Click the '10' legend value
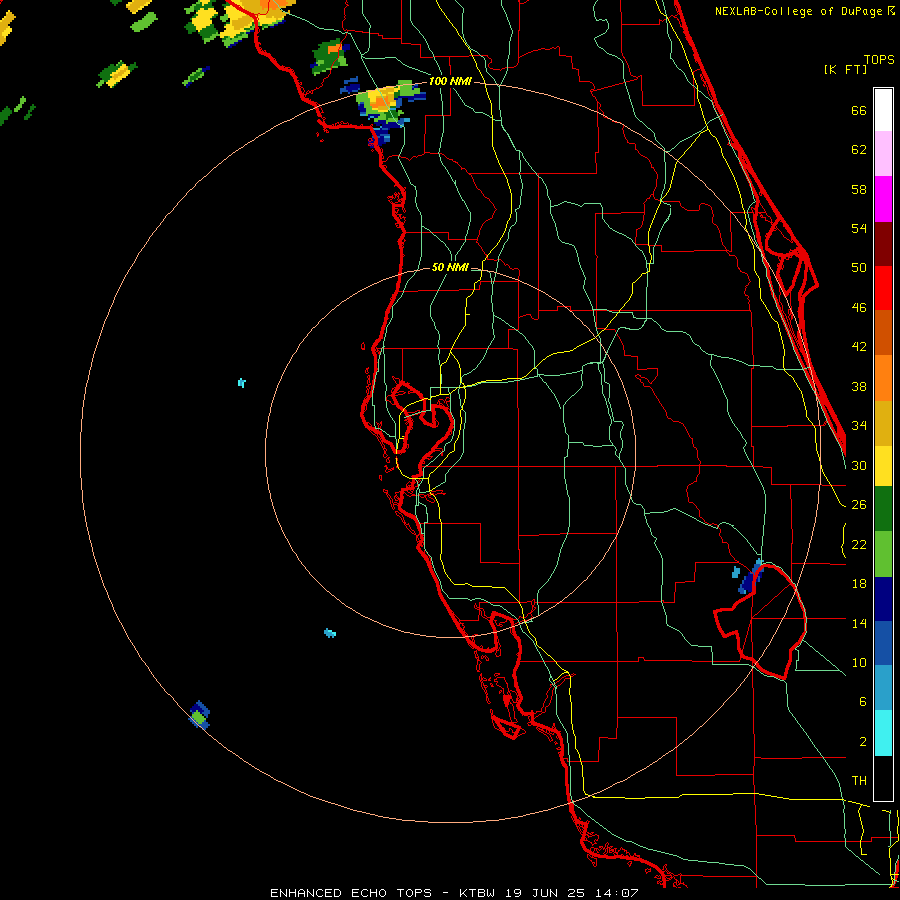This screenshot has height=900, width=900. click(x=859, y=663)
